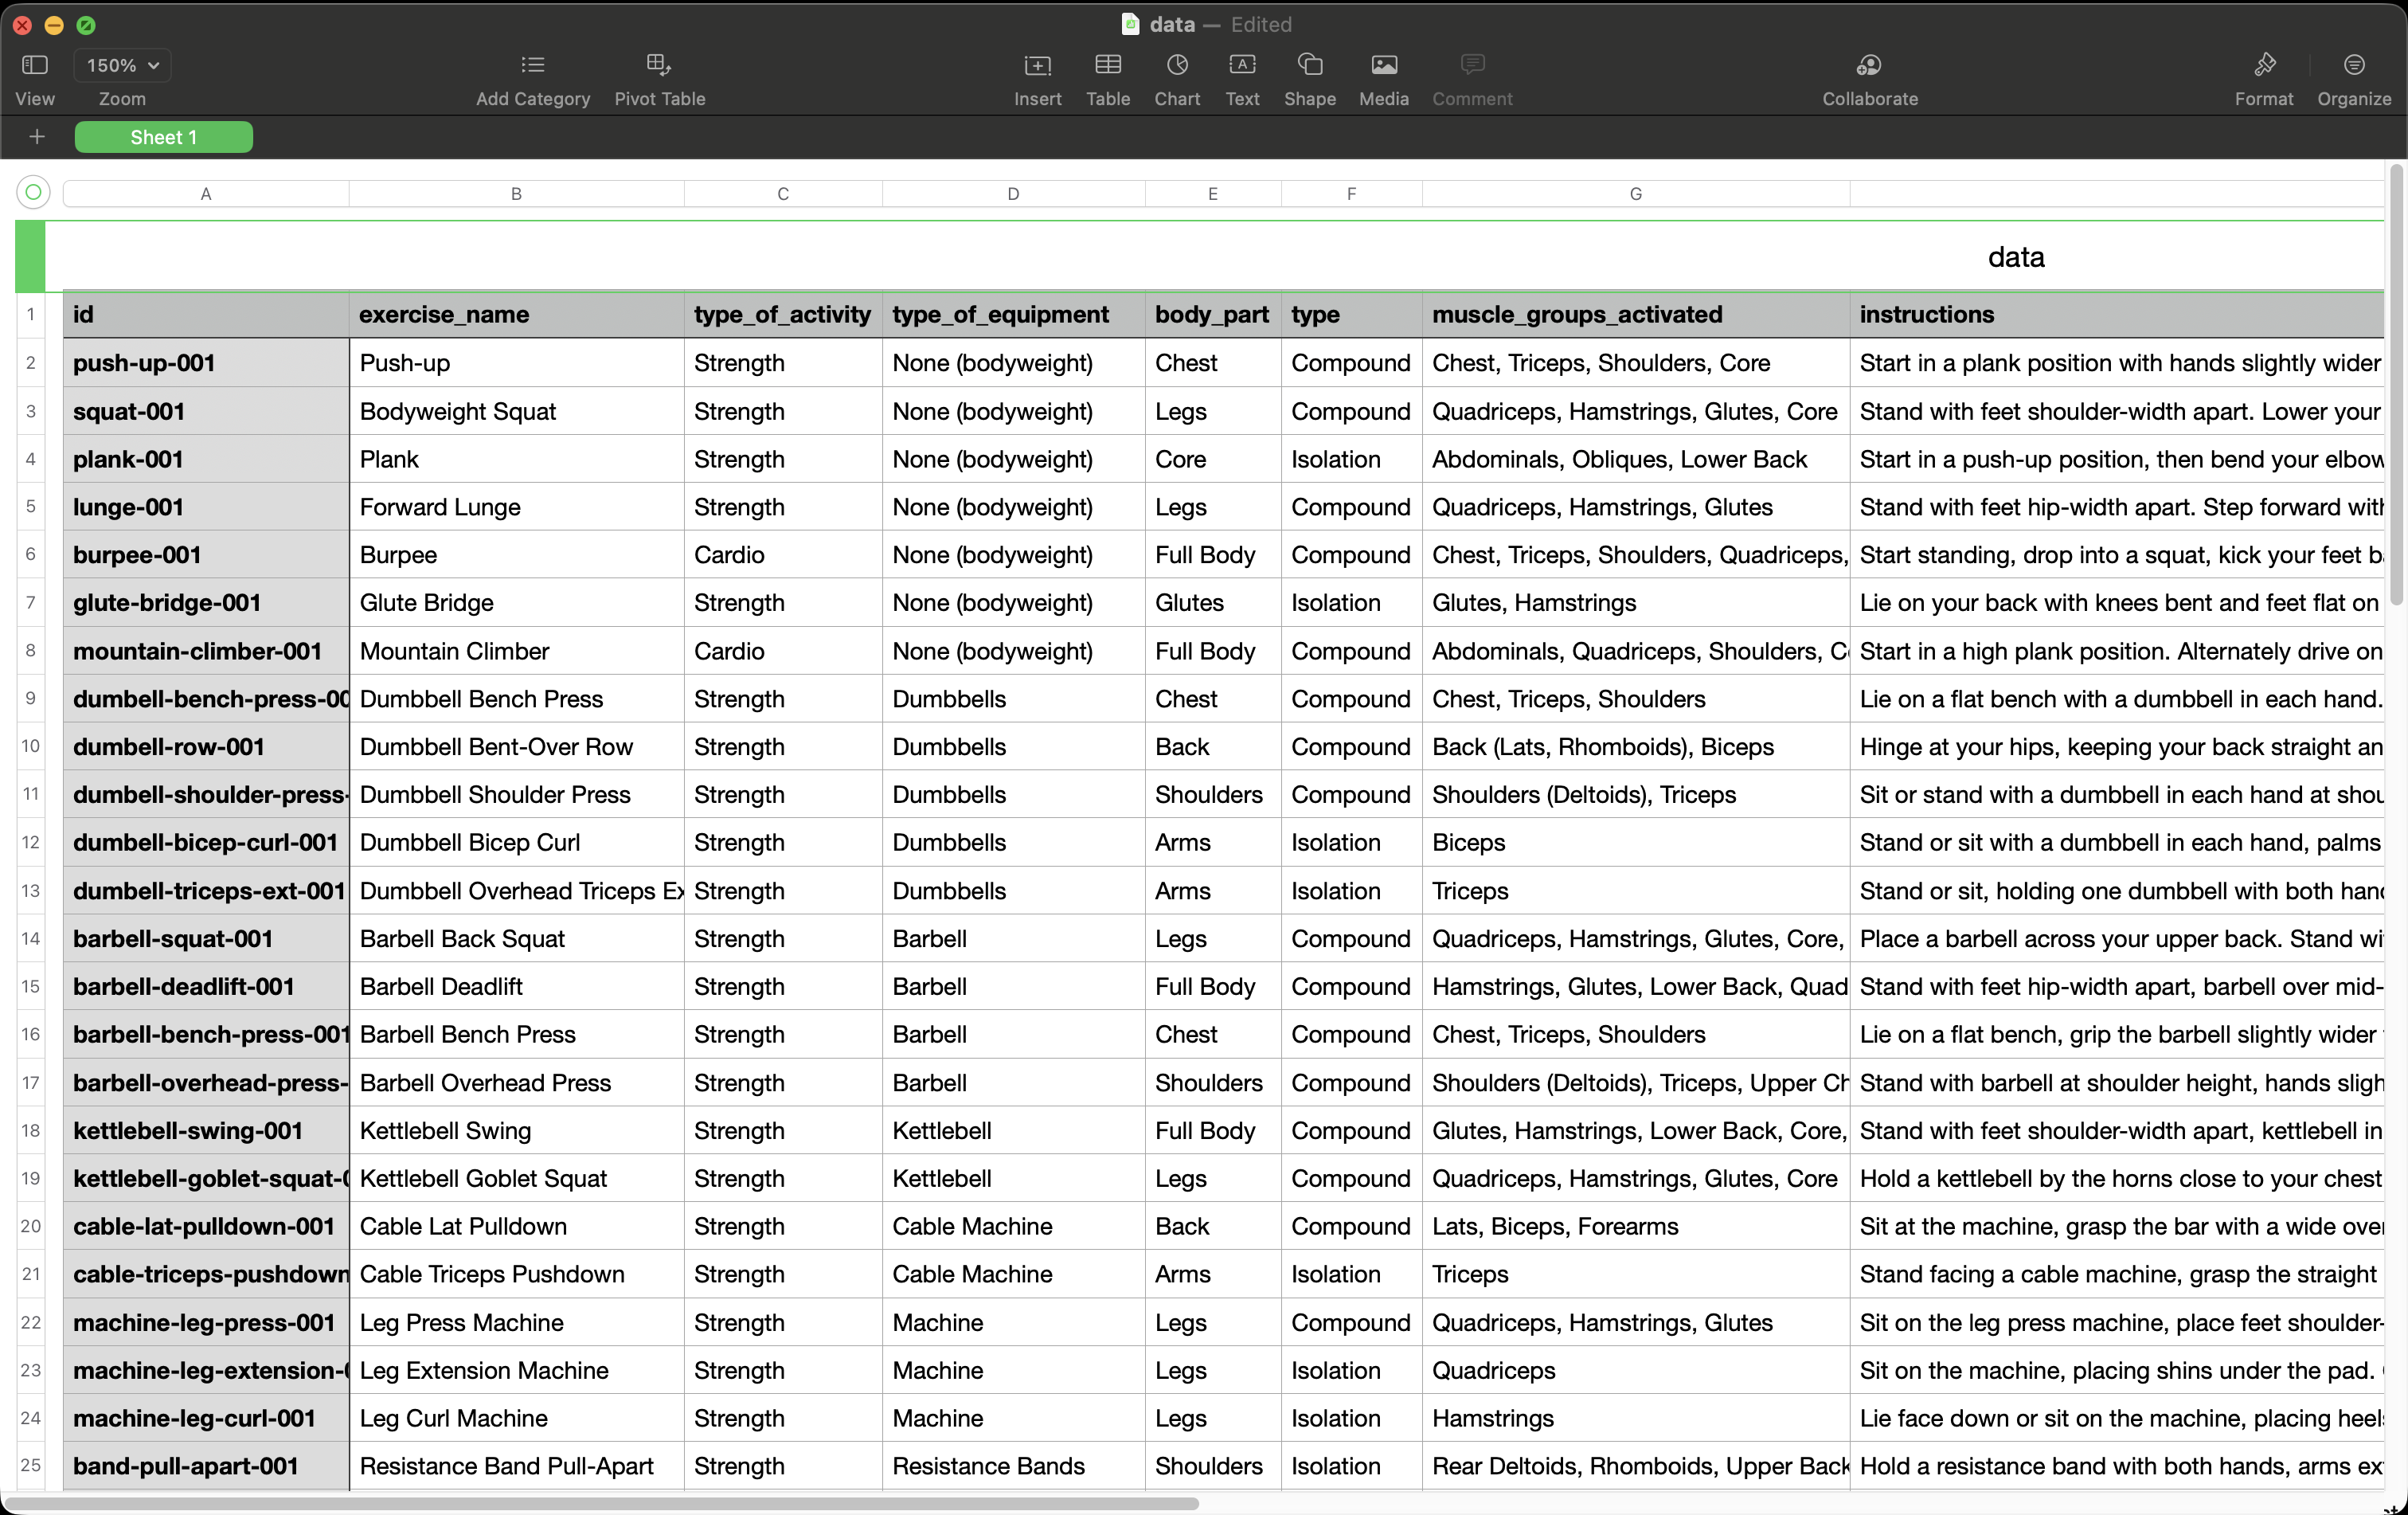2408x1515 pixels.
Task: Select the Quadriceps cell in Leg Extension row
Action: tap(1636, 1370)
